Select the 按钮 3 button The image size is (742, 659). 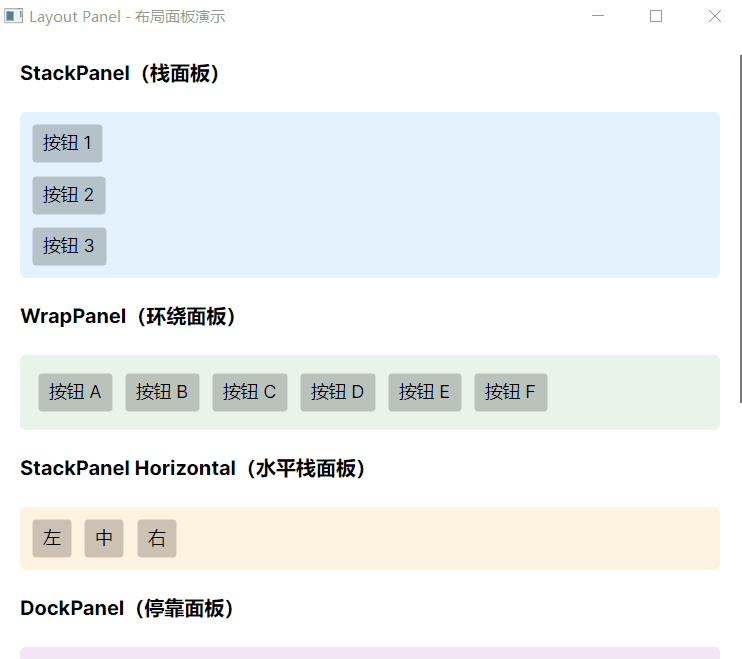(69, 246)
